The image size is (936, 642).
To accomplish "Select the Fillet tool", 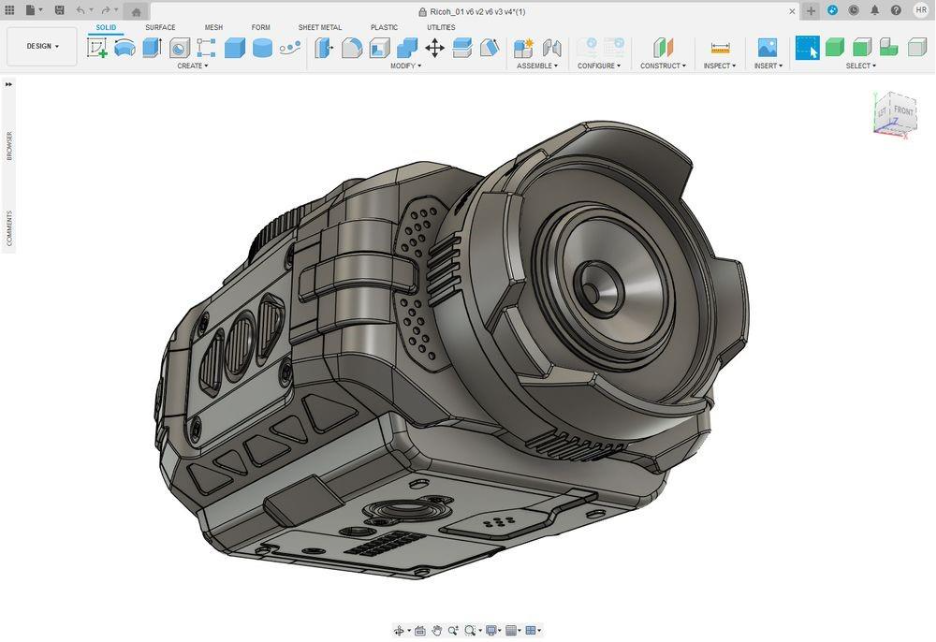I will (352, 48).
